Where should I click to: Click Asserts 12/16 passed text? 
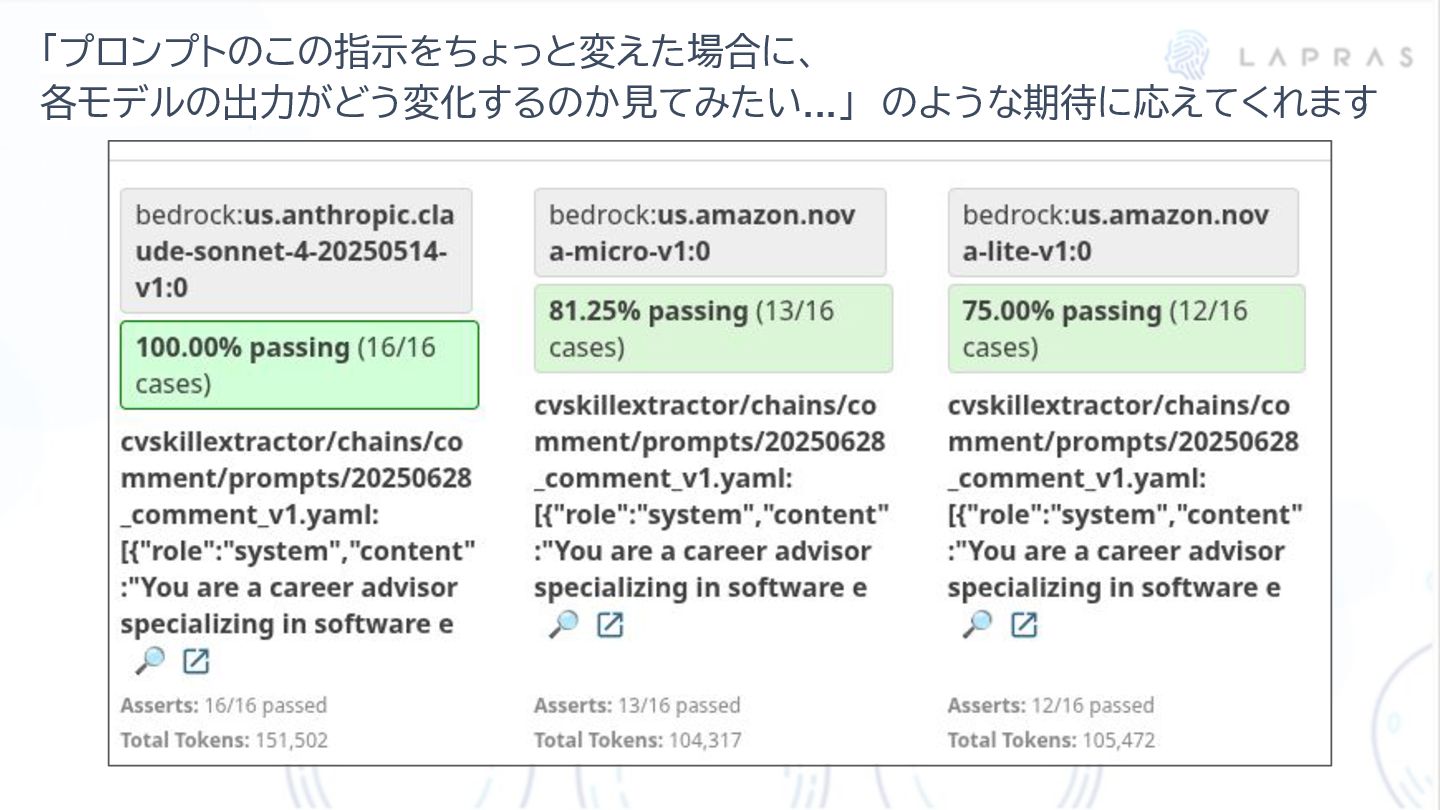pyautogui.click(x=1050, y=705)
